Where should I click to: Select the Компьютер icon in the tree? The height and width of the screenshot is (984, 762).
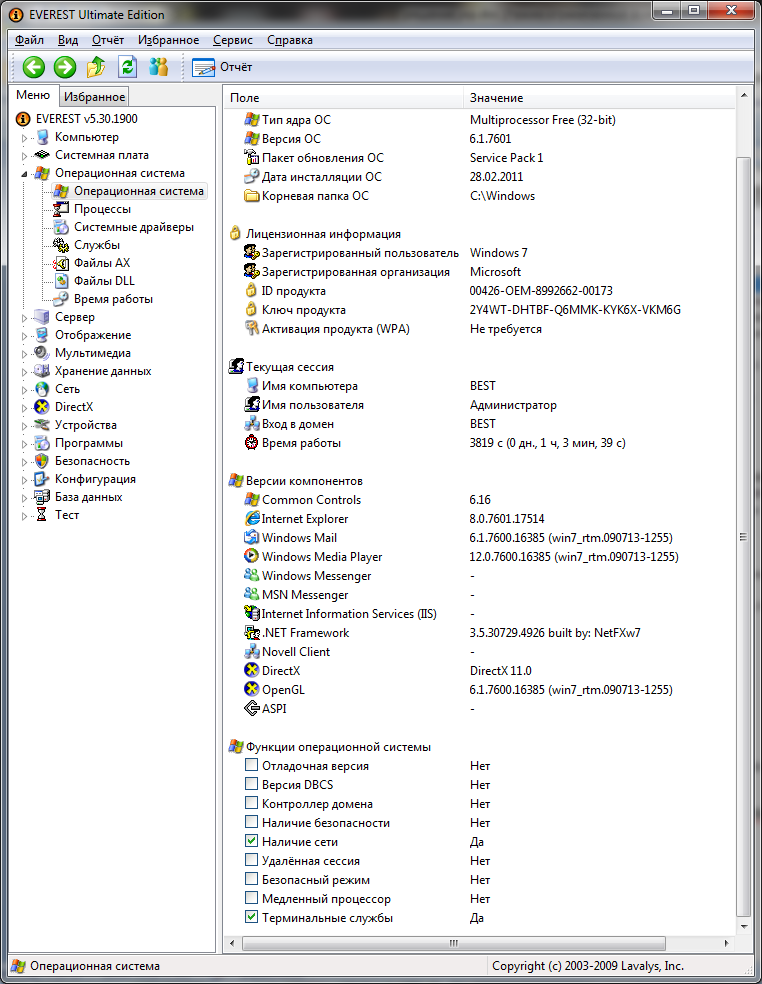tap(42, 137)
